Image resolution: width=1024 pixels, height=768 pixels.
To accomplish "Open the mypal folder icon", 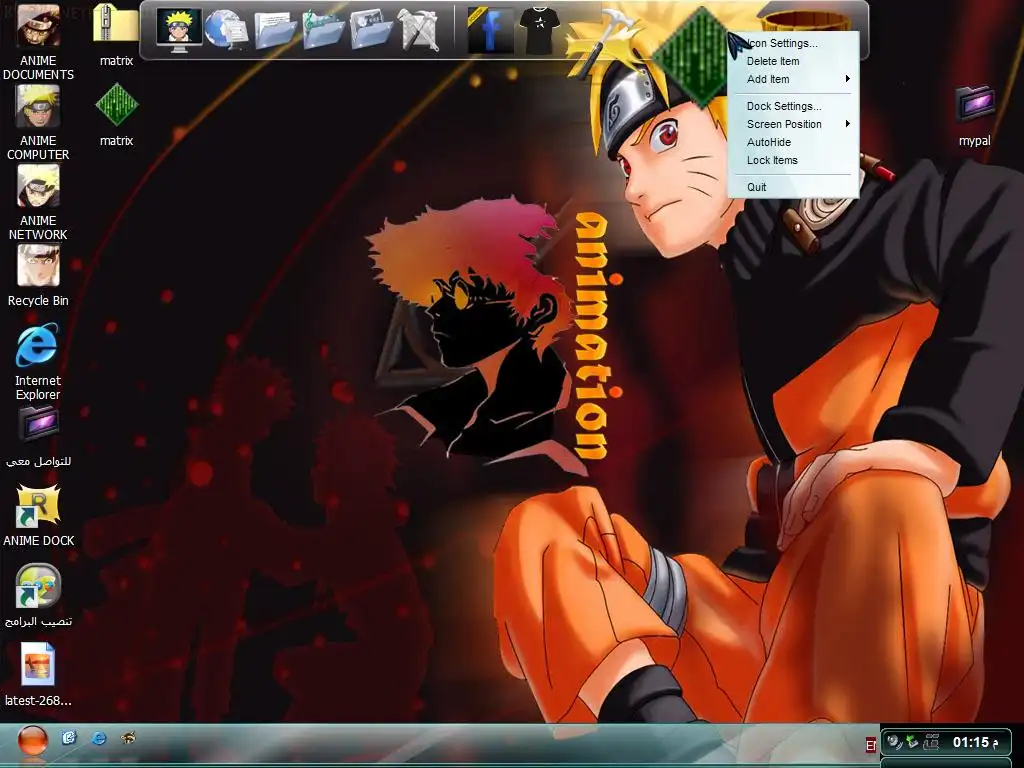I will pyautogui.click(x=974, y=116).
